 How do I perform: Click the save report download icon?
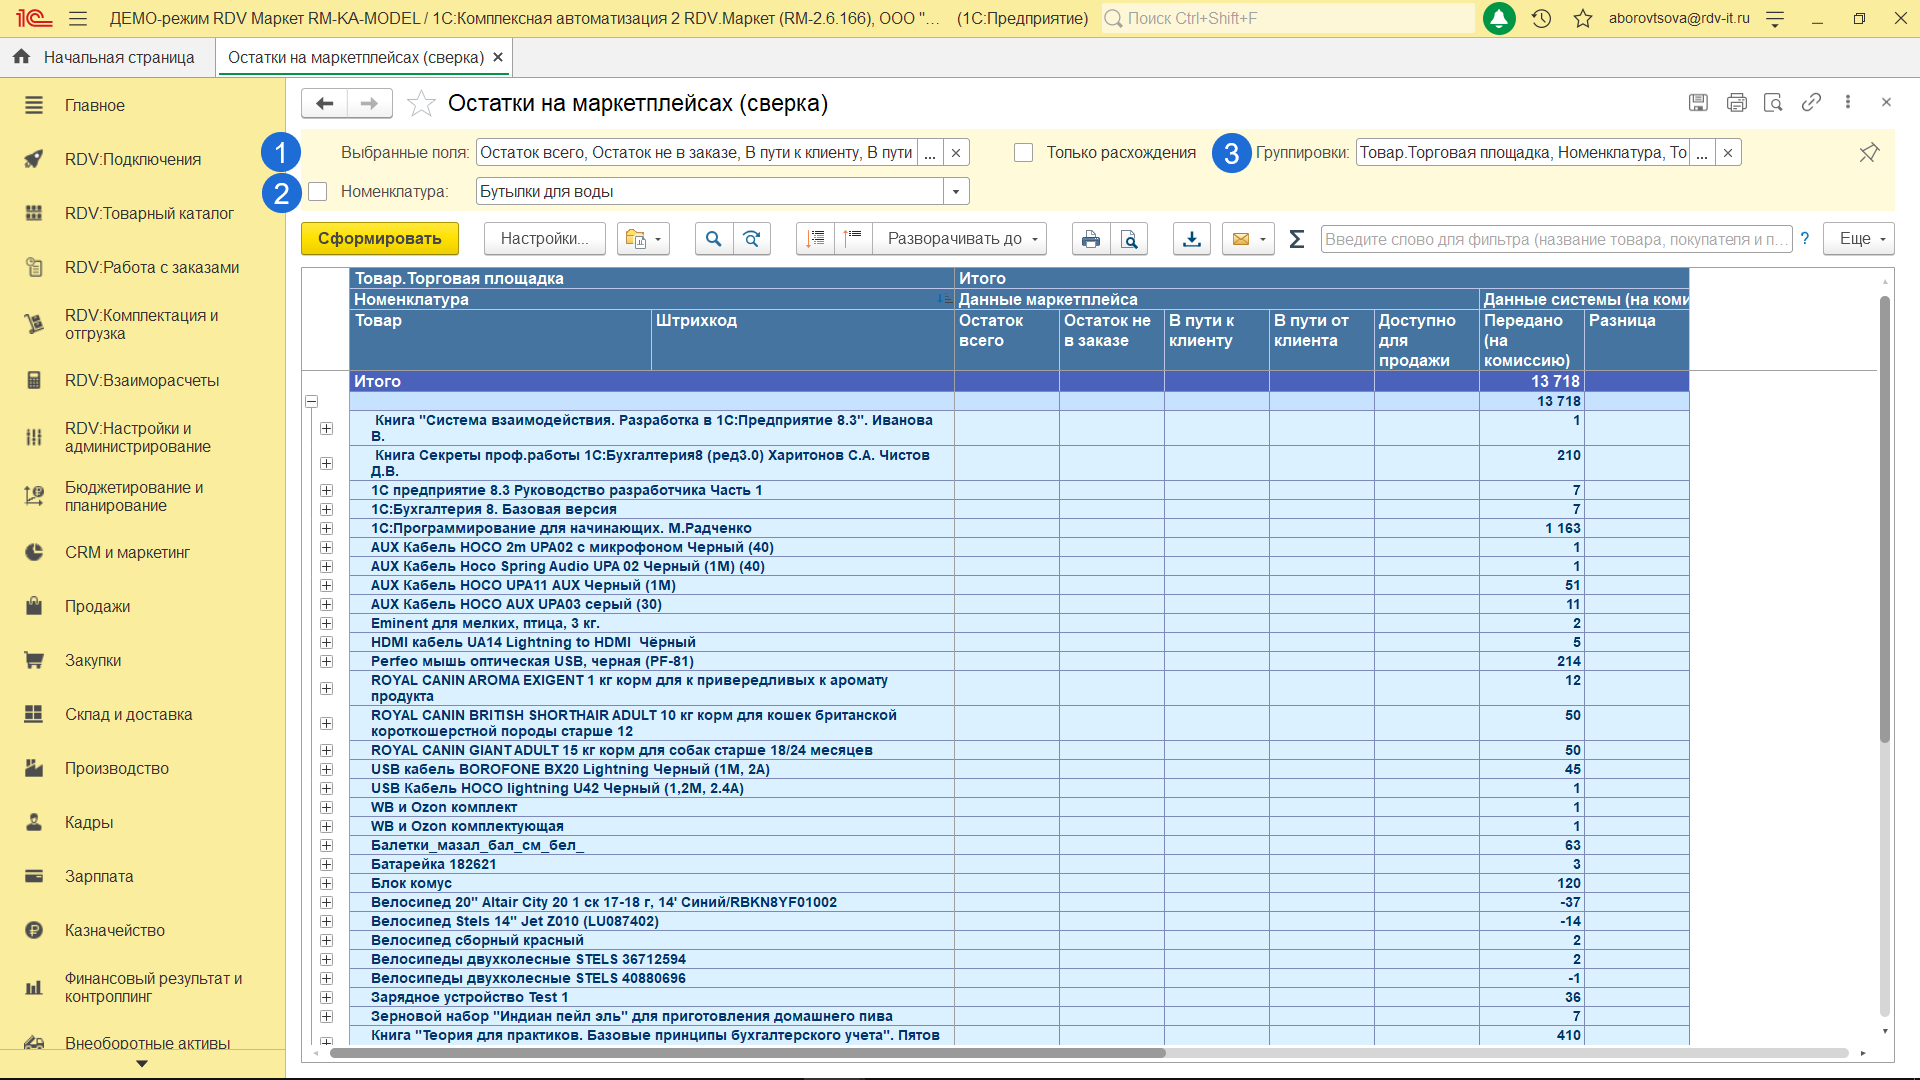(1191, 239)
